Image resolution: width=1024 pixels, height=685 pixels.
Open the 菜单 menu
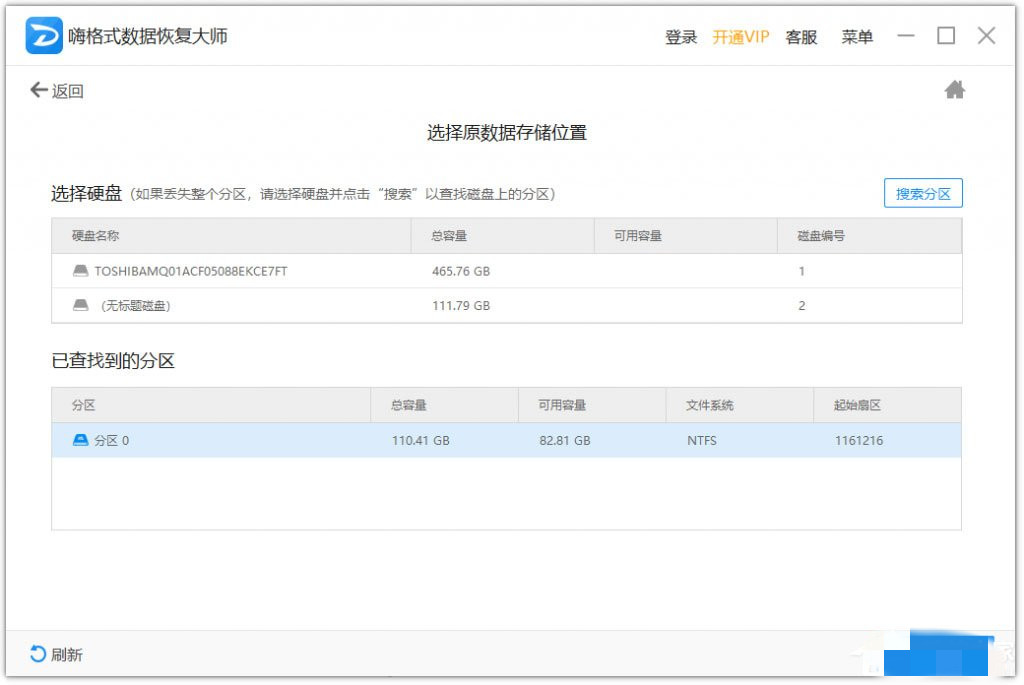857,37
